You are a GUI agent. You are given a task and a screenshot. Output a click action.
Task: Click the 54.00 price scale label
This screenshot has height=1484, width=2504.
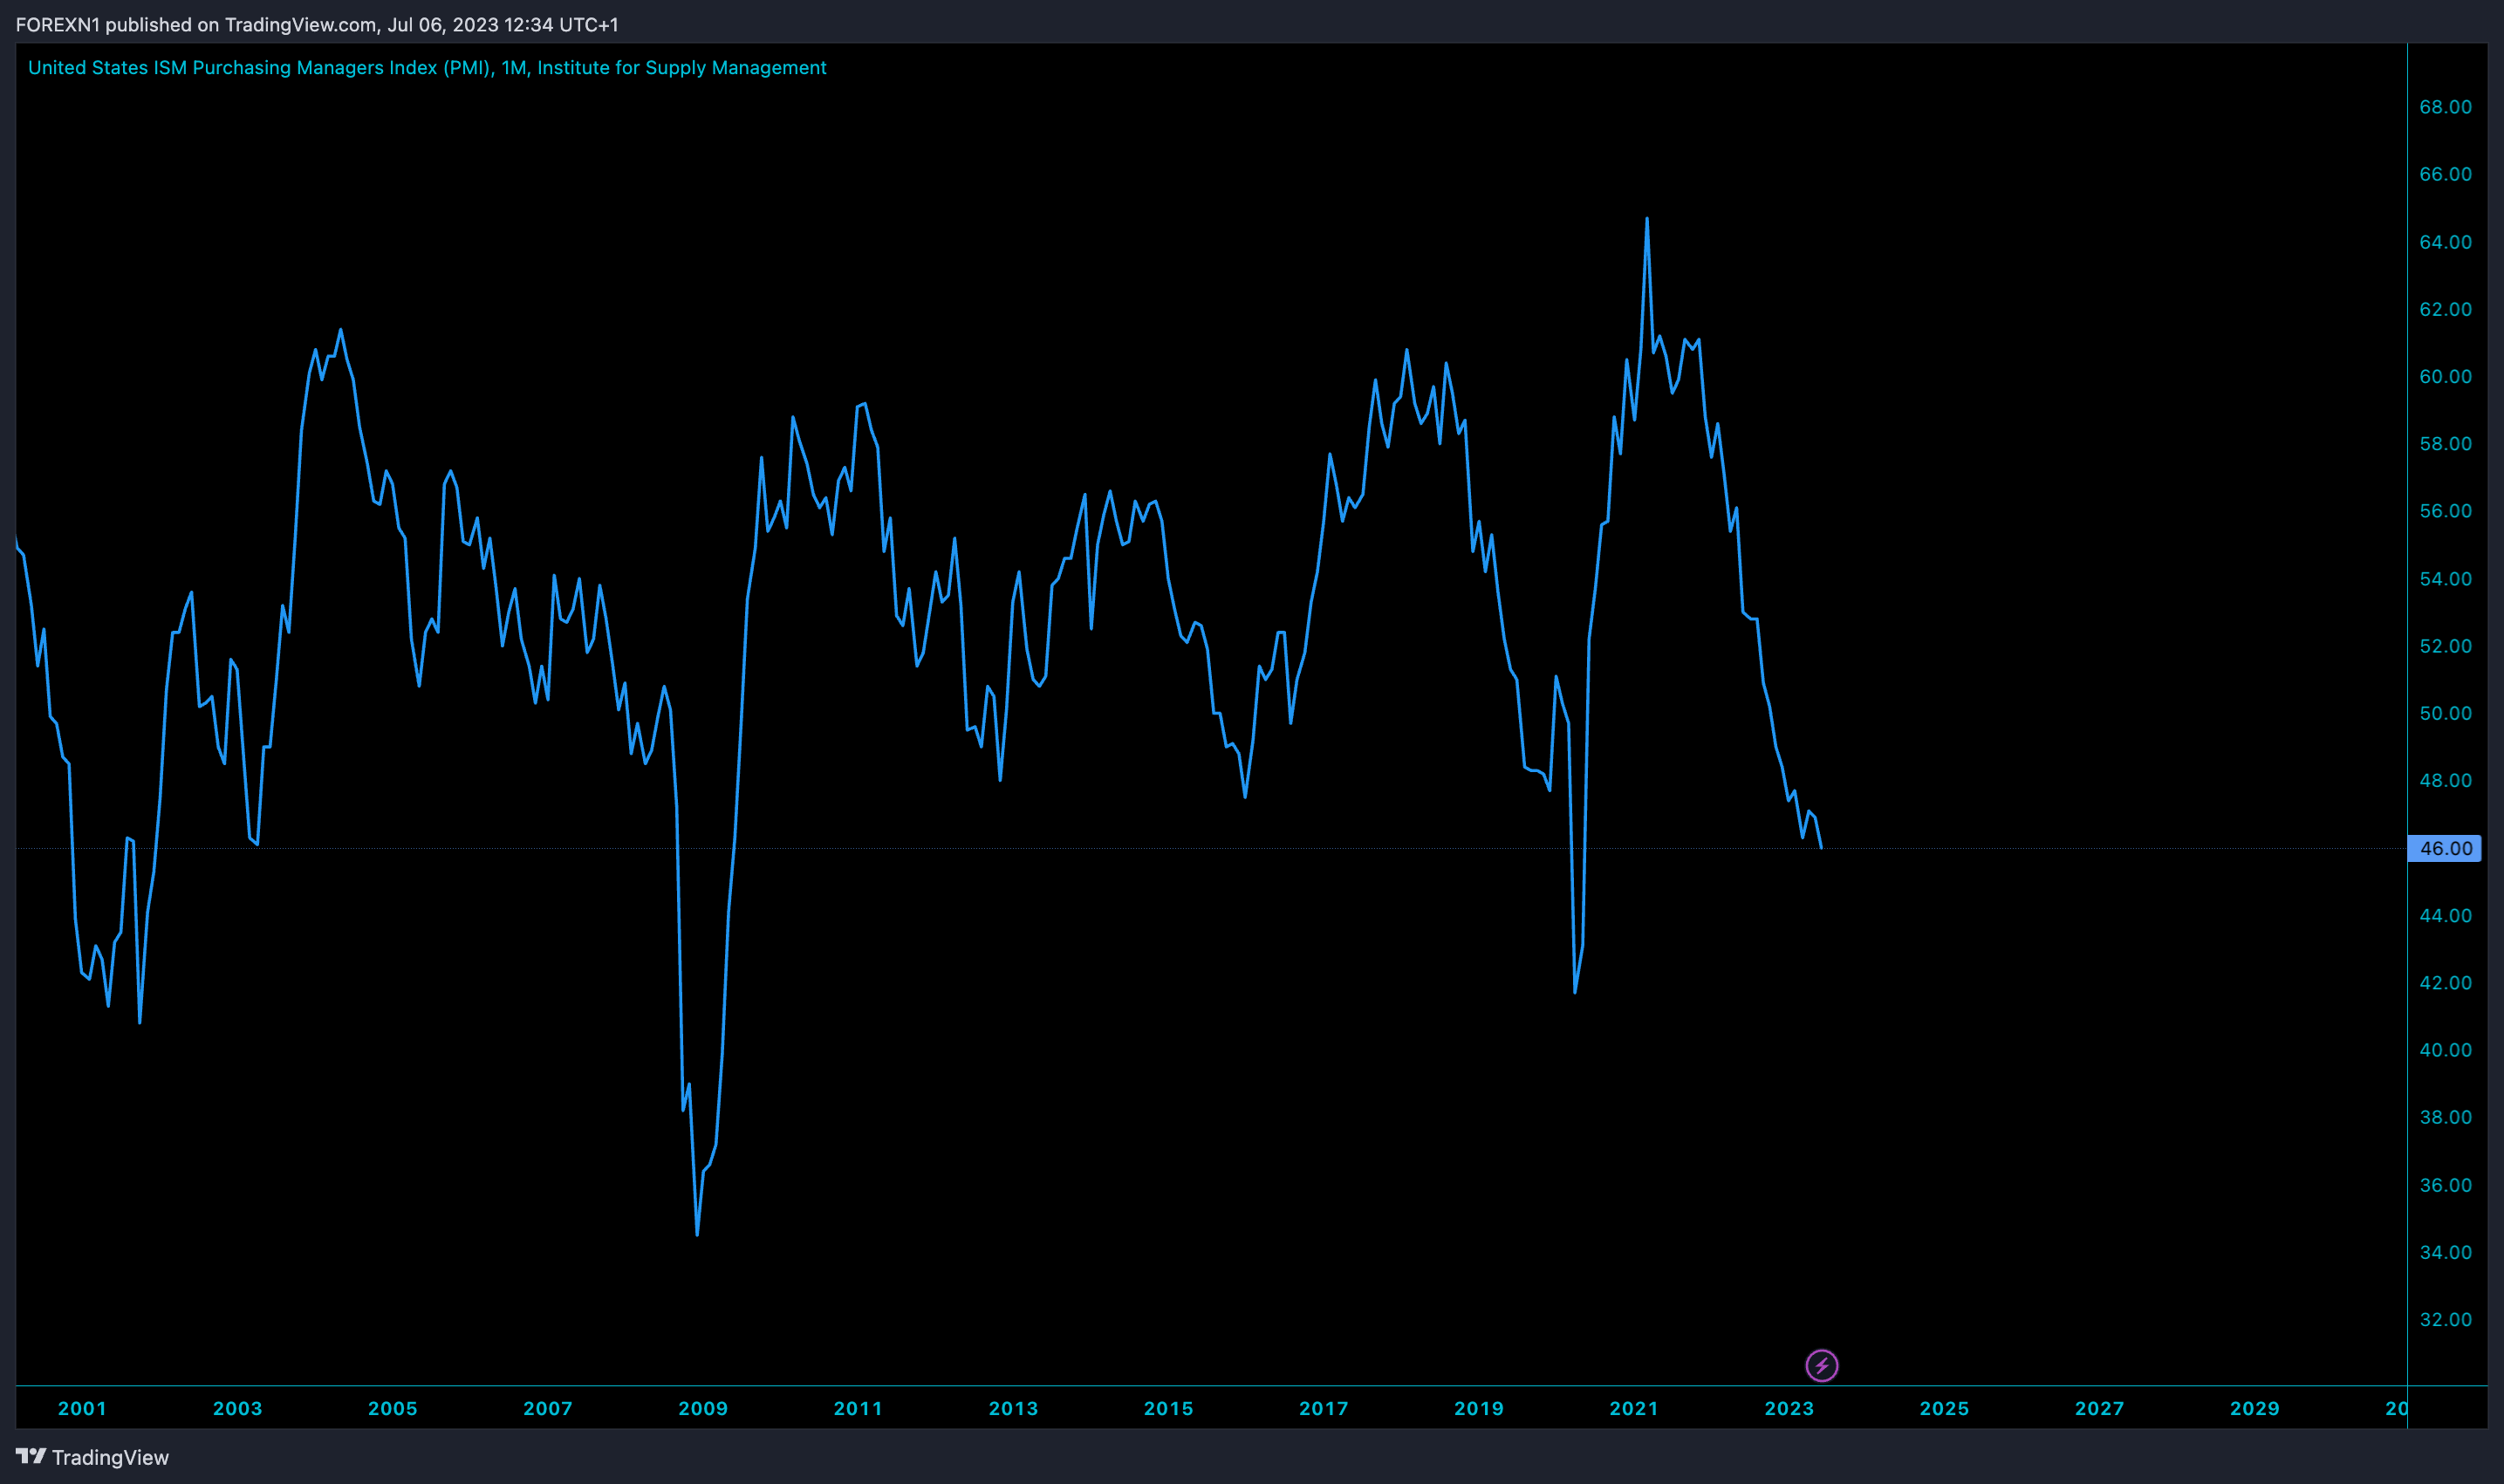pyautogui.click(x=2445, y=579)
